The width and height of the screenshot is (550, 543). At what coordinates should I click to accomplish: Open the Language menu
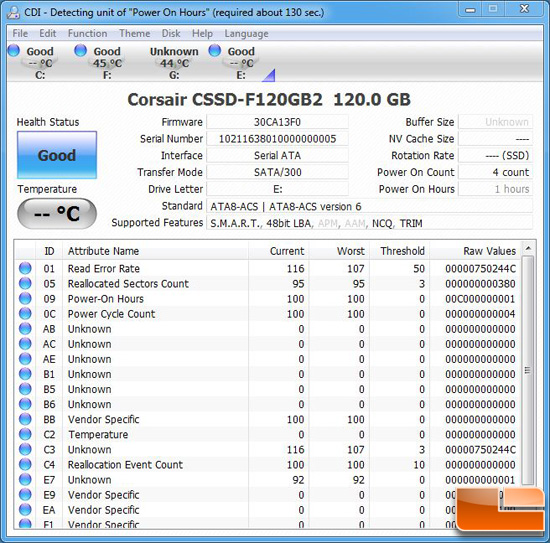tap(246, 33)
